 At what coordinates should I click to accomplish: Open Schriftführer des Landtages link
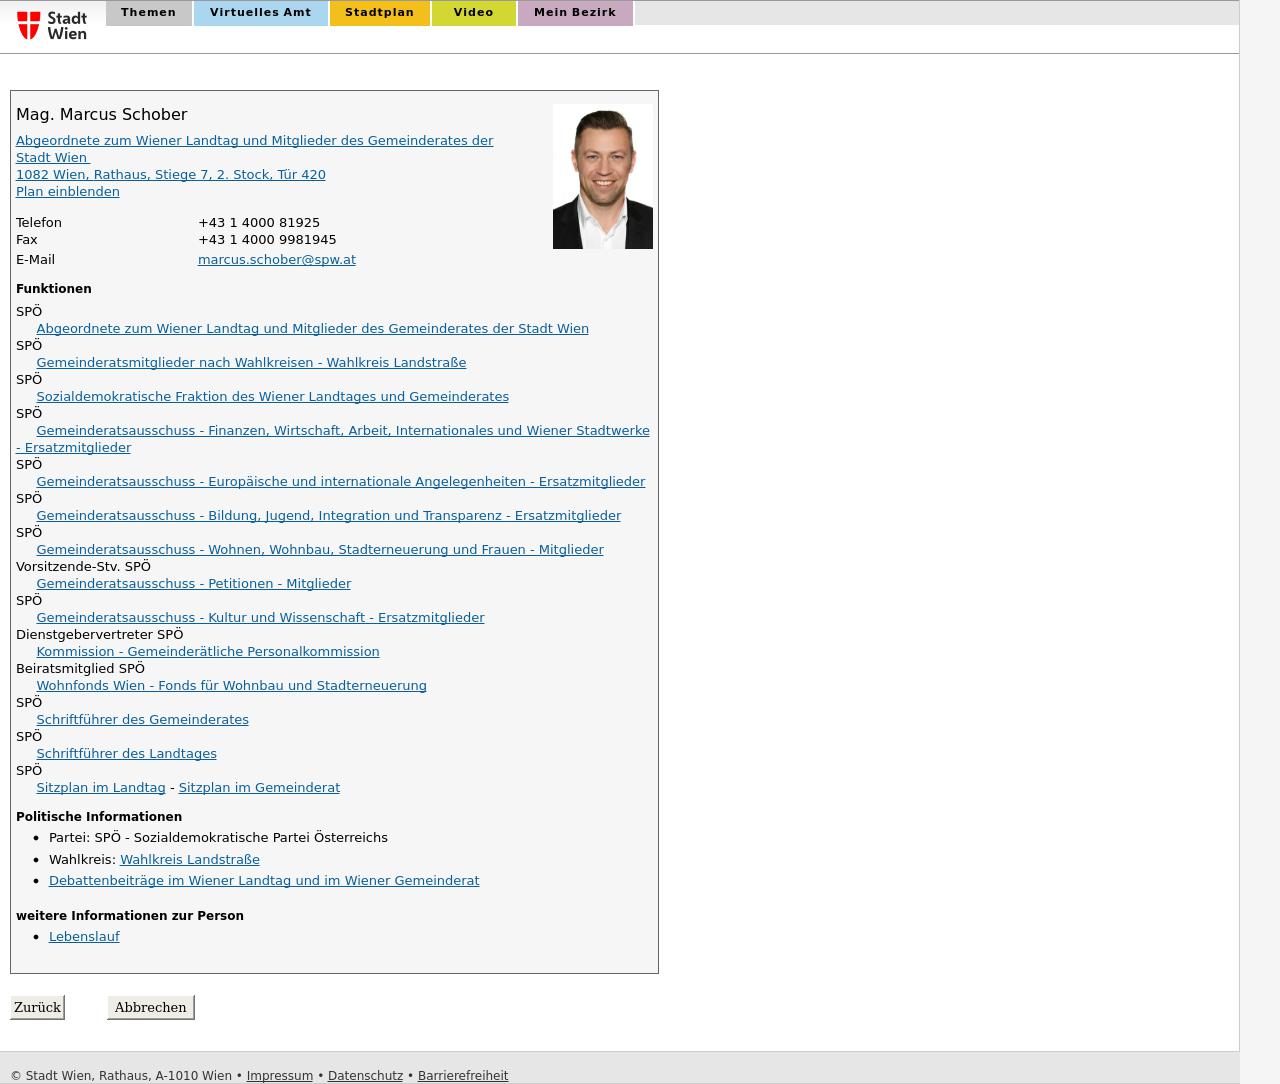(126, 753)
